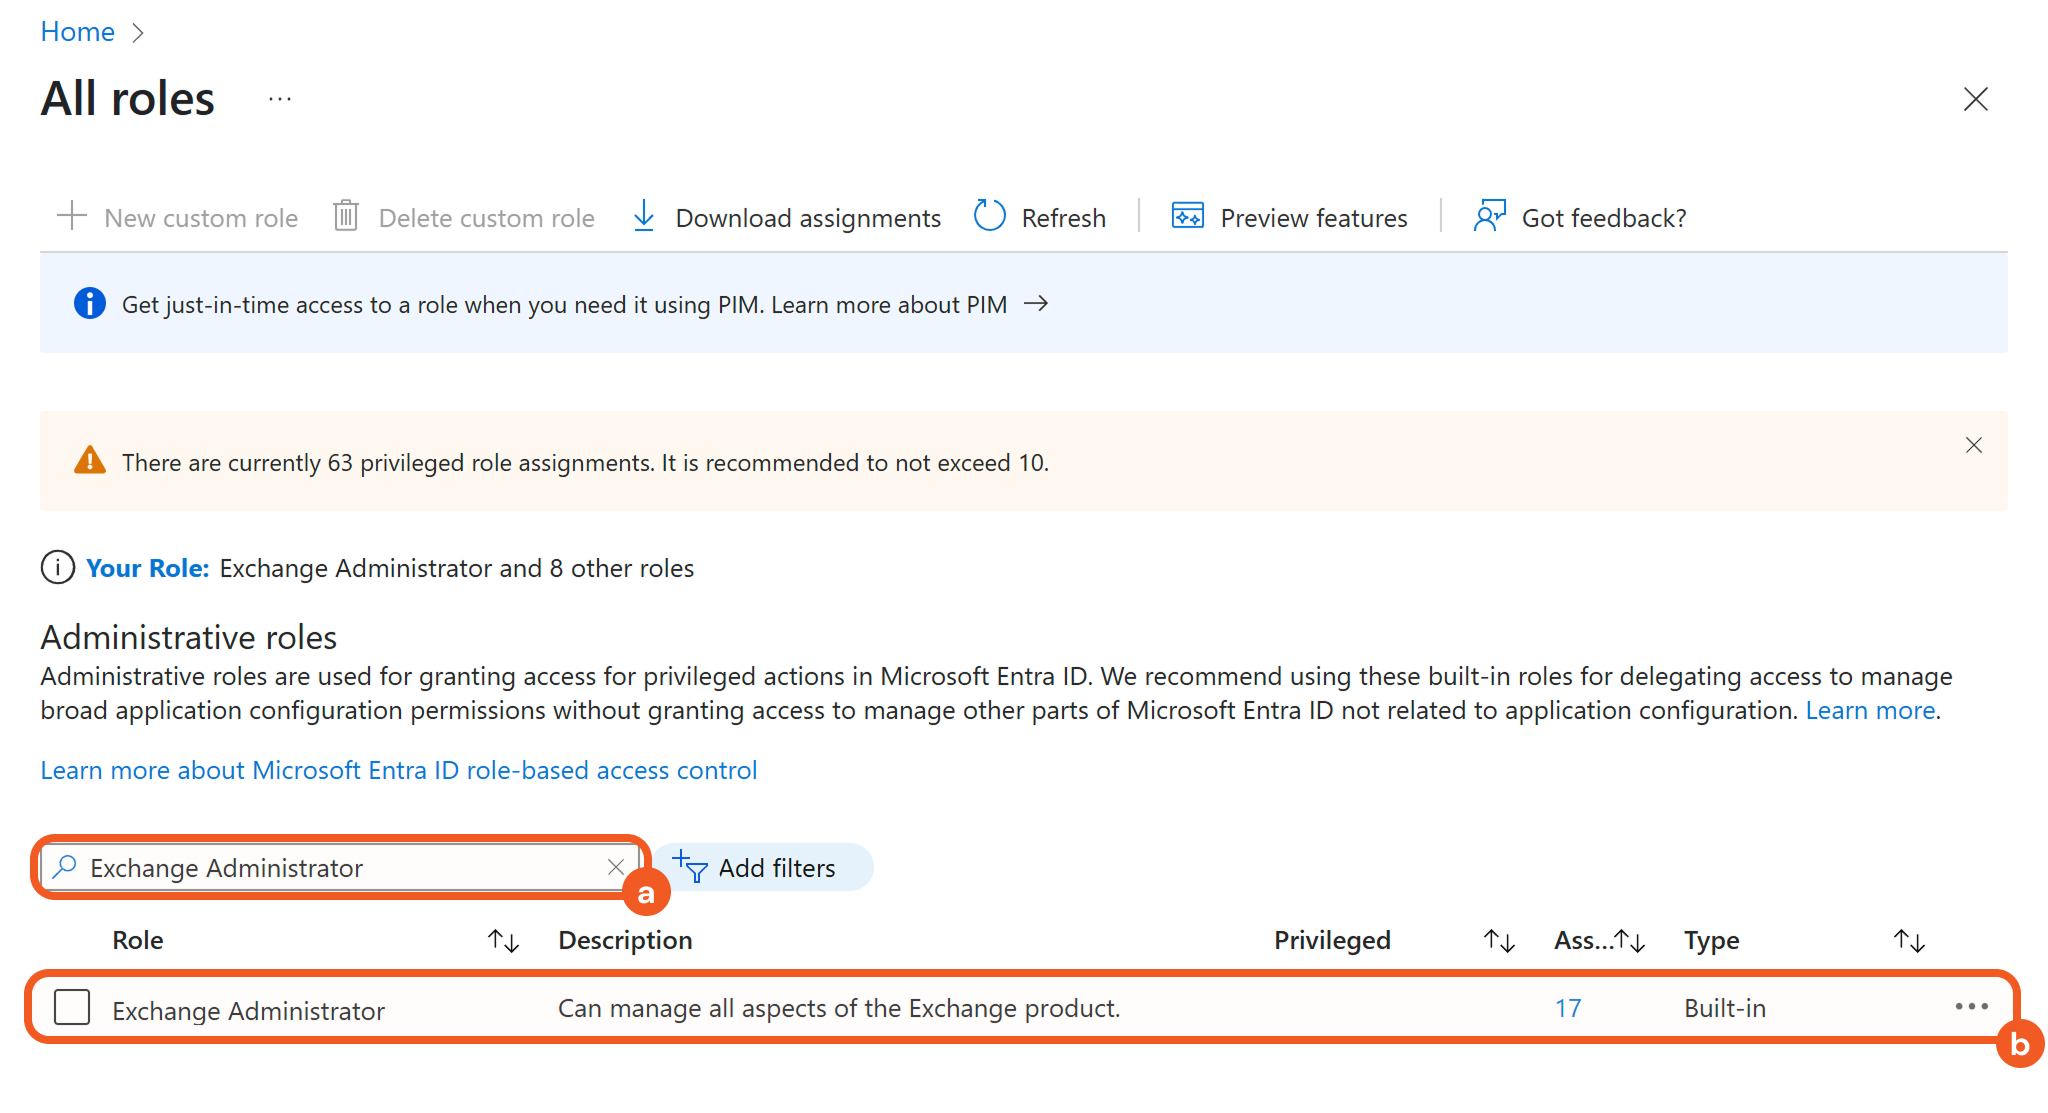Viewport: 2048px width, 1113px height.
Task: Click the Got feedback person icon
Action: pos(1489,216)
